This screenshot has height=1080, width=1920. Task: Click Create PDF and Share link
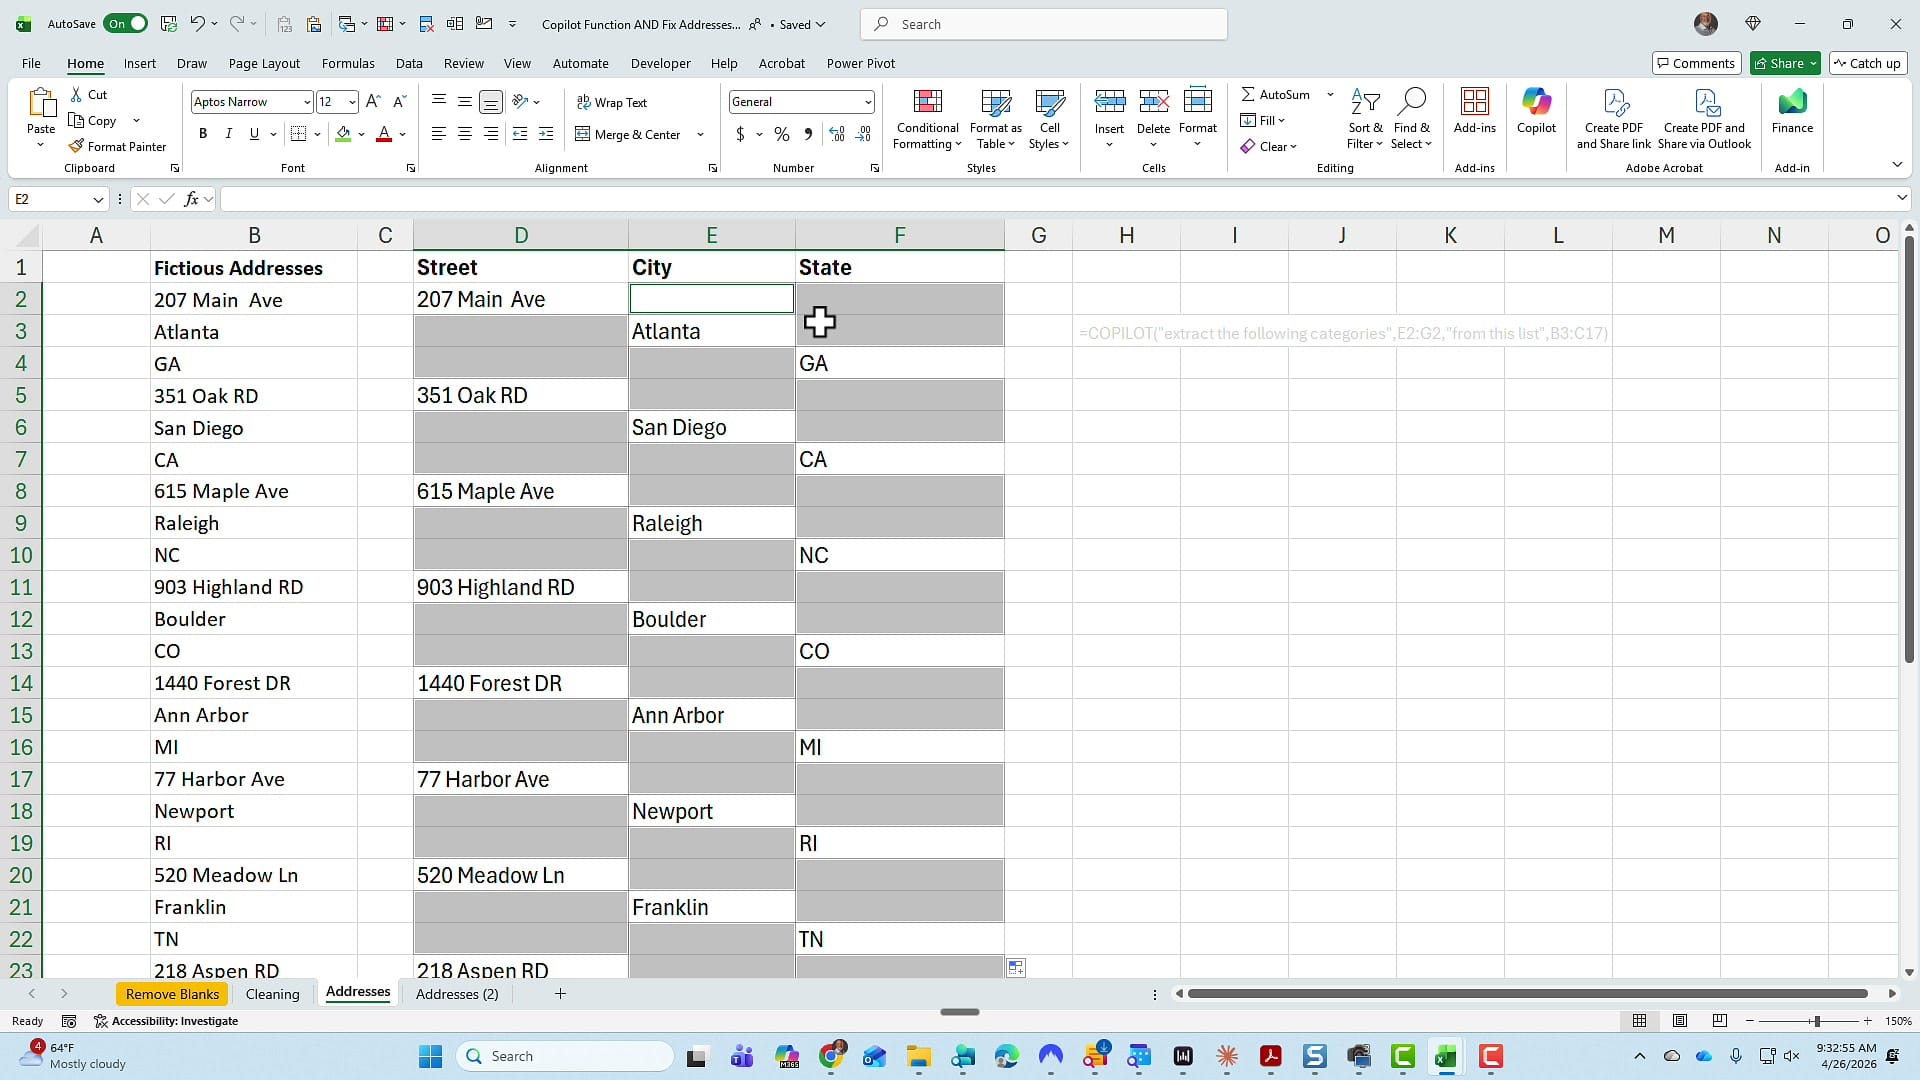(x=1613, y=118)
